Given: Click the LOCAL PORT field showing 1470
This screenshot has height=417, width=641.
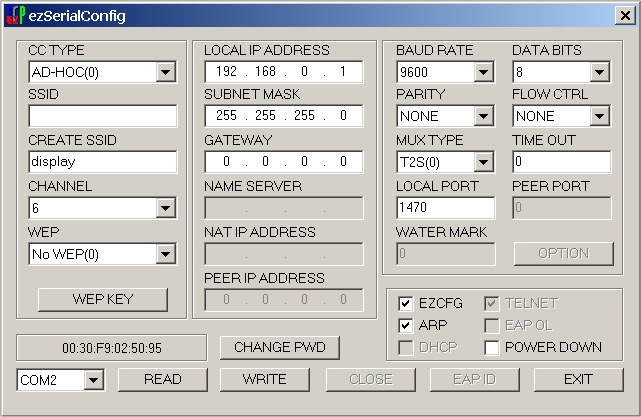Looking at the screenshot, I should coord(446,208).
